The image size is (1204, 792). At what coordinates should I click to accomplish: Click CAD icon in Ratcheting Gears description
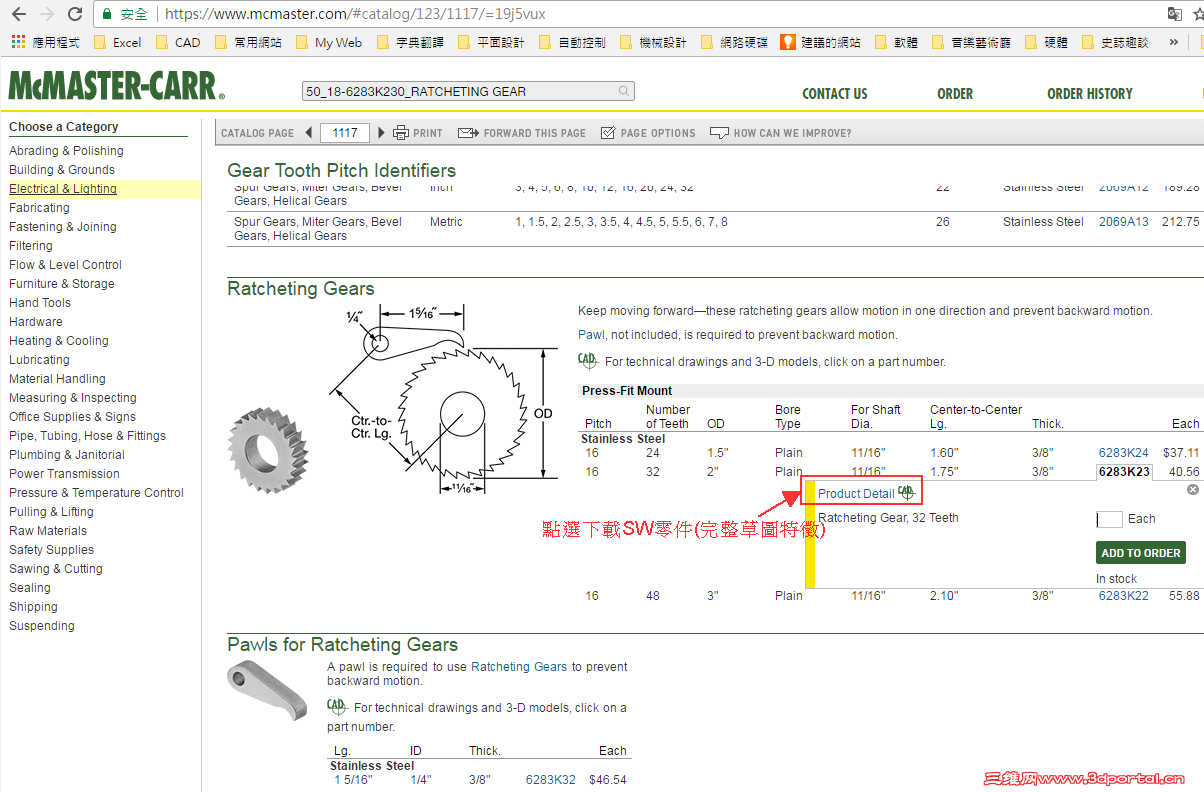click(x=588, y=360)
